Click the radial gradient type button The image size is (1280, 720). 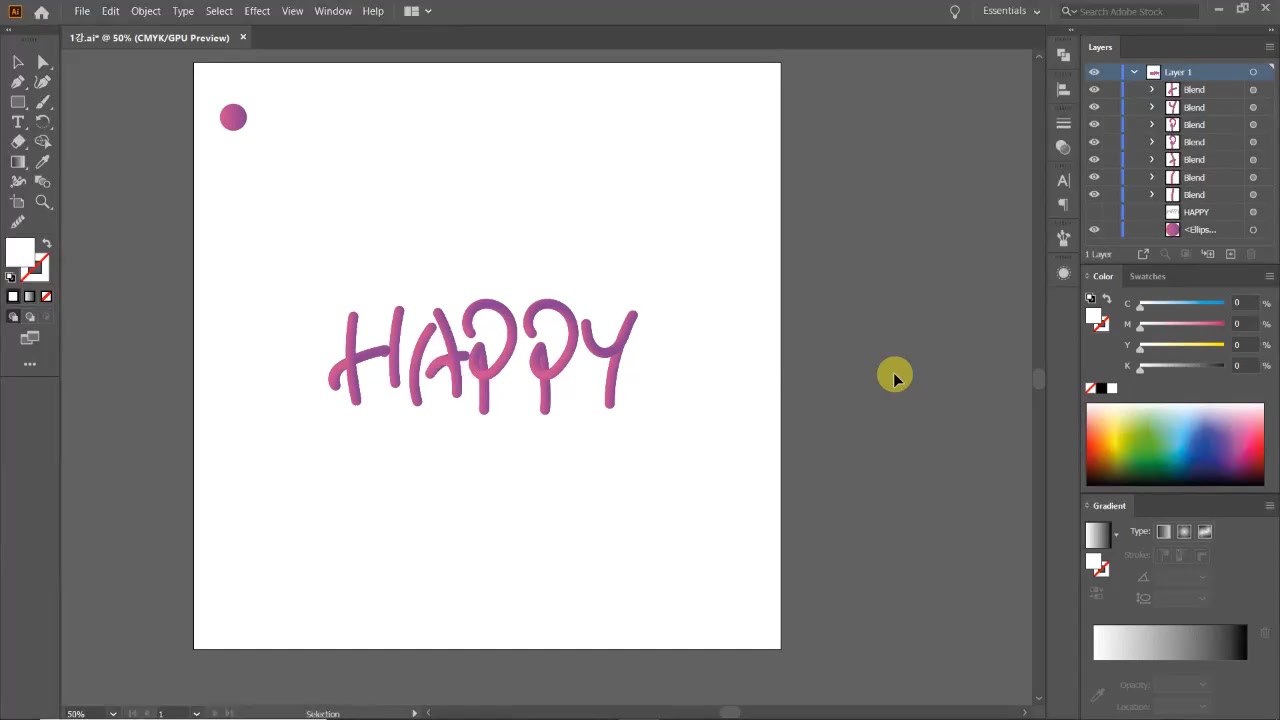click(x=1184, y=532)
